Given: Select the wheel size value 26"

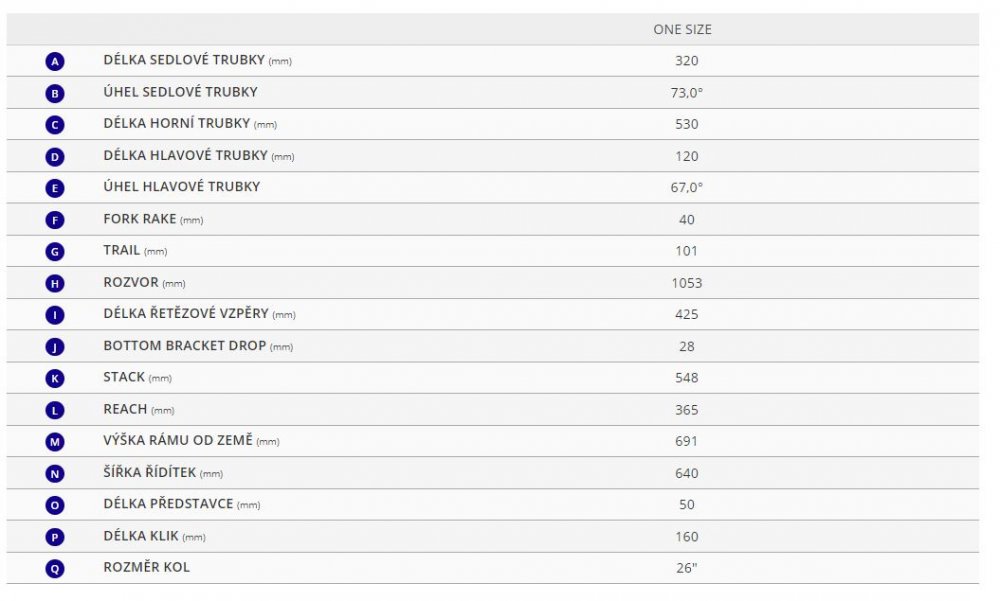Looking at the screenshot, I should (x=687, y=568).
